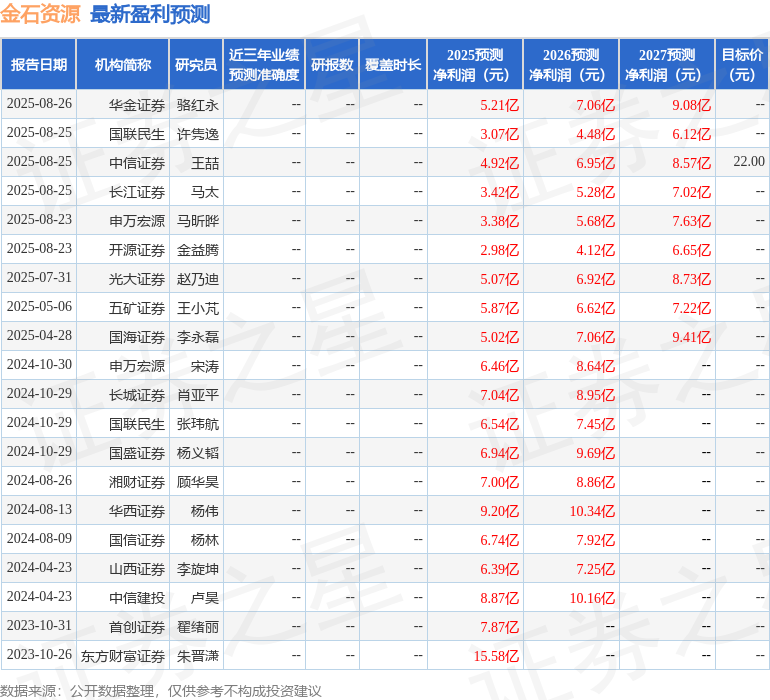Click the 近三年业绩预测准确度 column header
Screen dimensions: 770x700
pyautogui.click(x=264, y=64)
